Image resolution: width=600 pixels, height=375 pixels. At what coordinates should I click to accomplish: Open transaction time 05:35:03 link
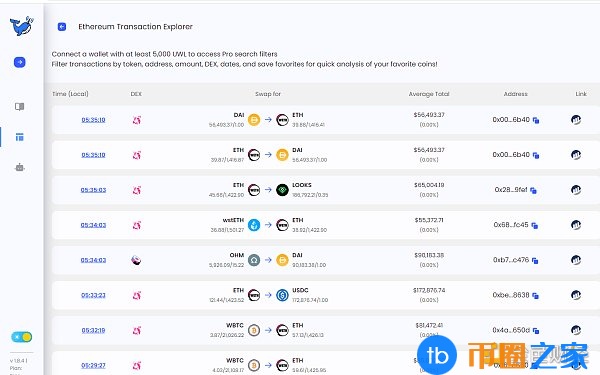[x=93, y=190]
